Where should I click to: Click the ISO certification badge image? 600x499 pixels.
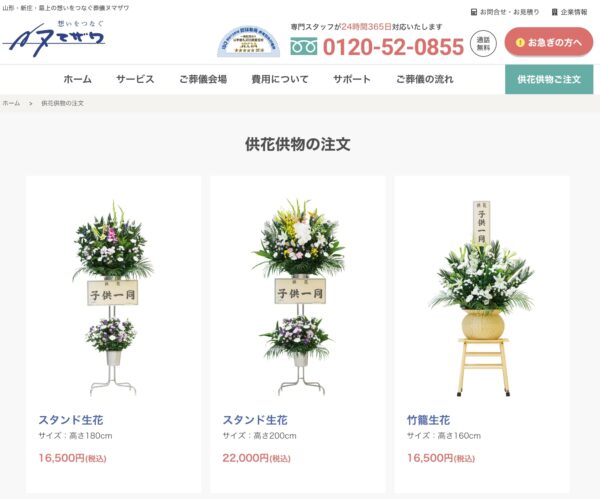249,41
